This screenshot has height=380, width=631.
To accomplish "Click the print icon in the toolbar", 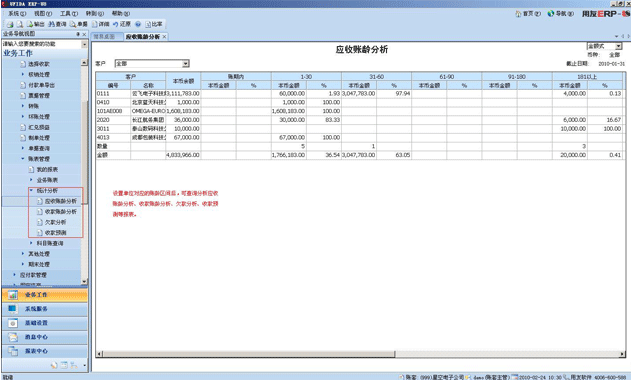I will [x=10, y=25].
